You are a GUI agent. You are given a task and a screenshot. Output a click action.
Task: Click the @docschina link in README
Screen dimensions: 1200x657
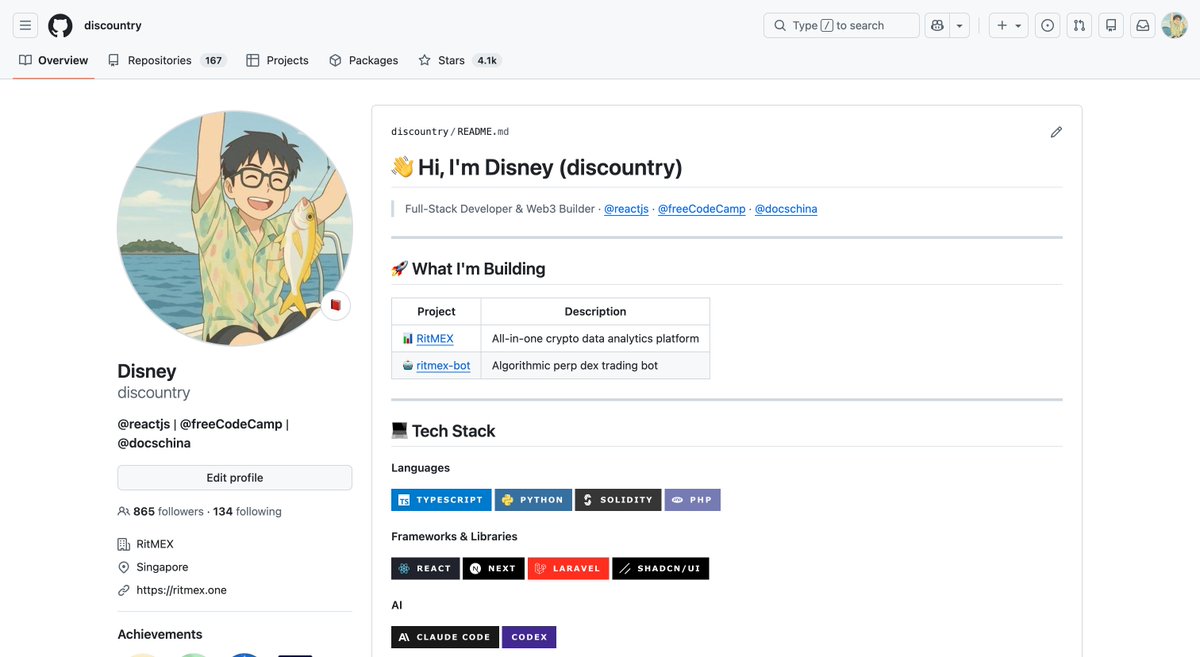click(x=786, y=209)
